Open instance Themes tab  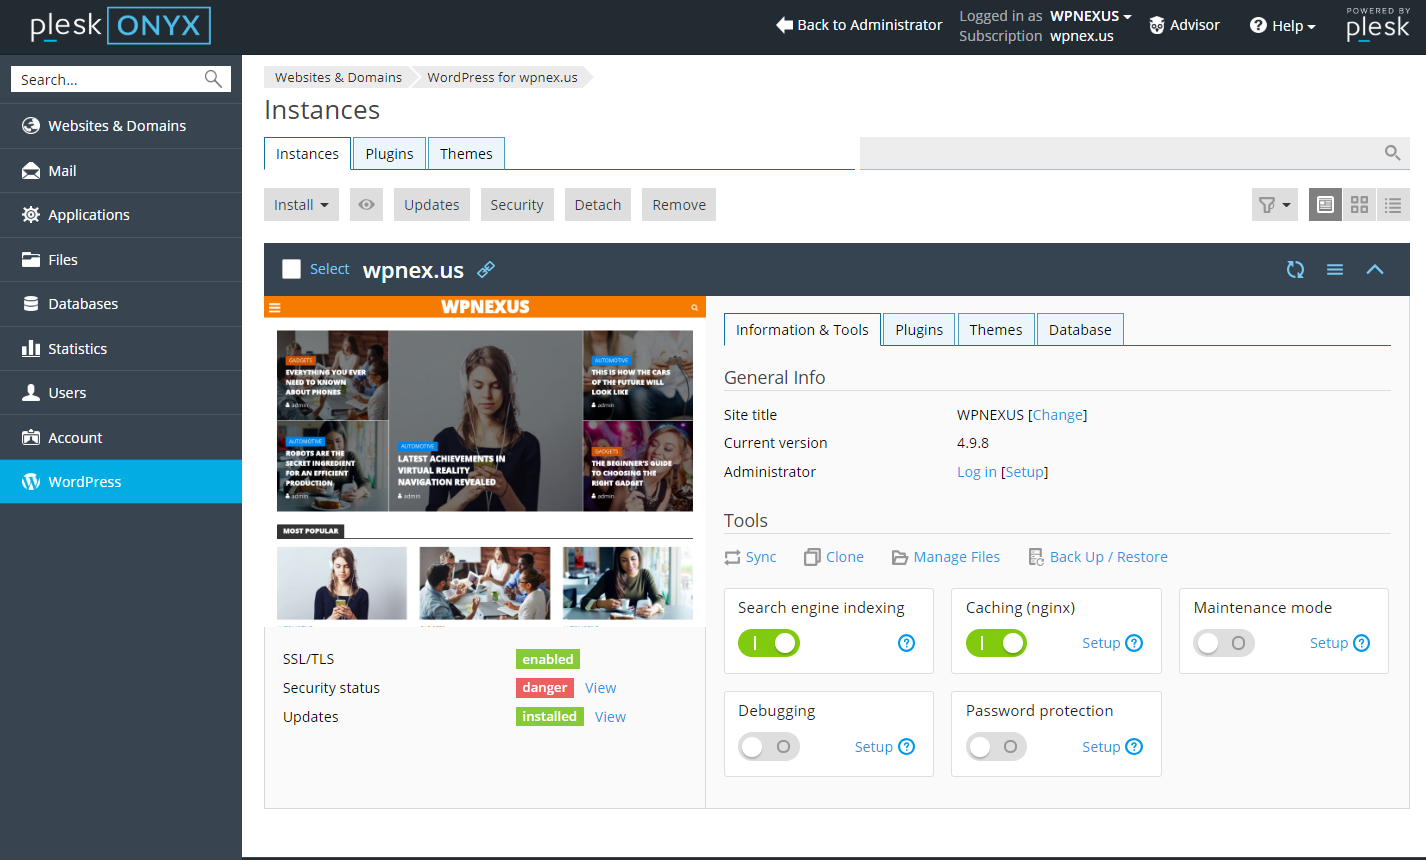coord(996,329)
